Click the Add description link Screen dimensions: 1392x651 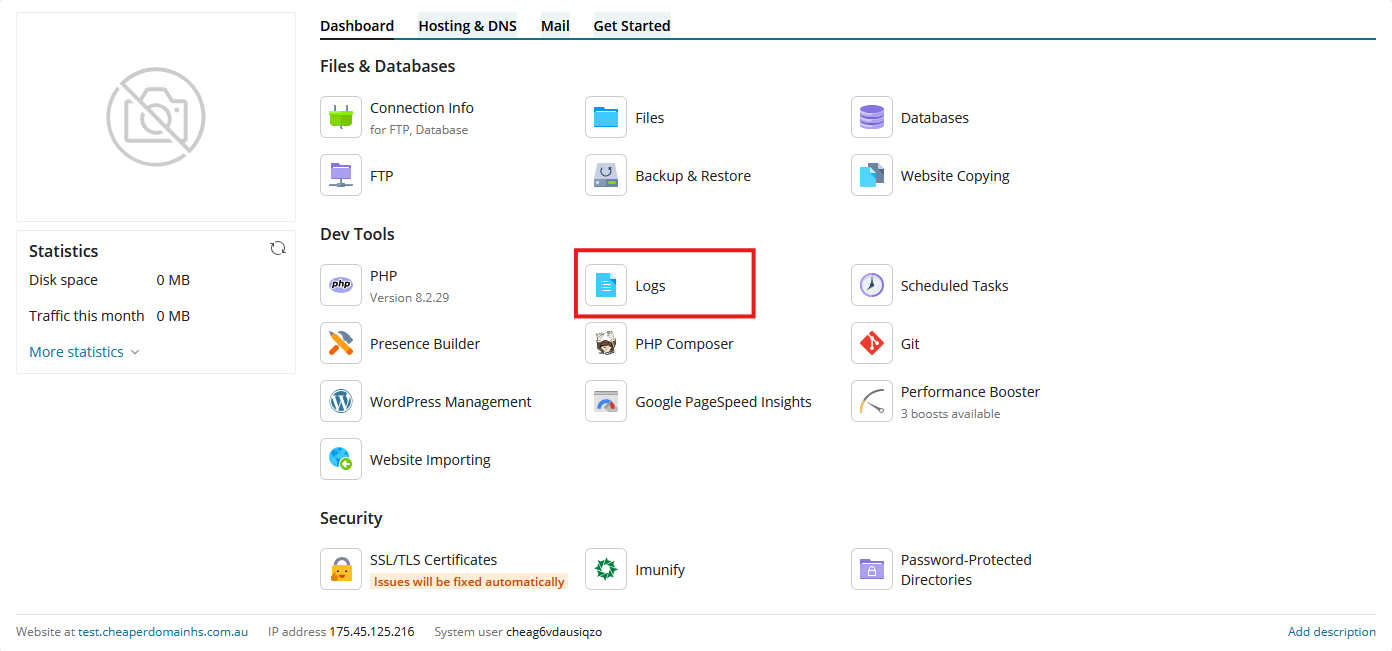point(1331,632)
